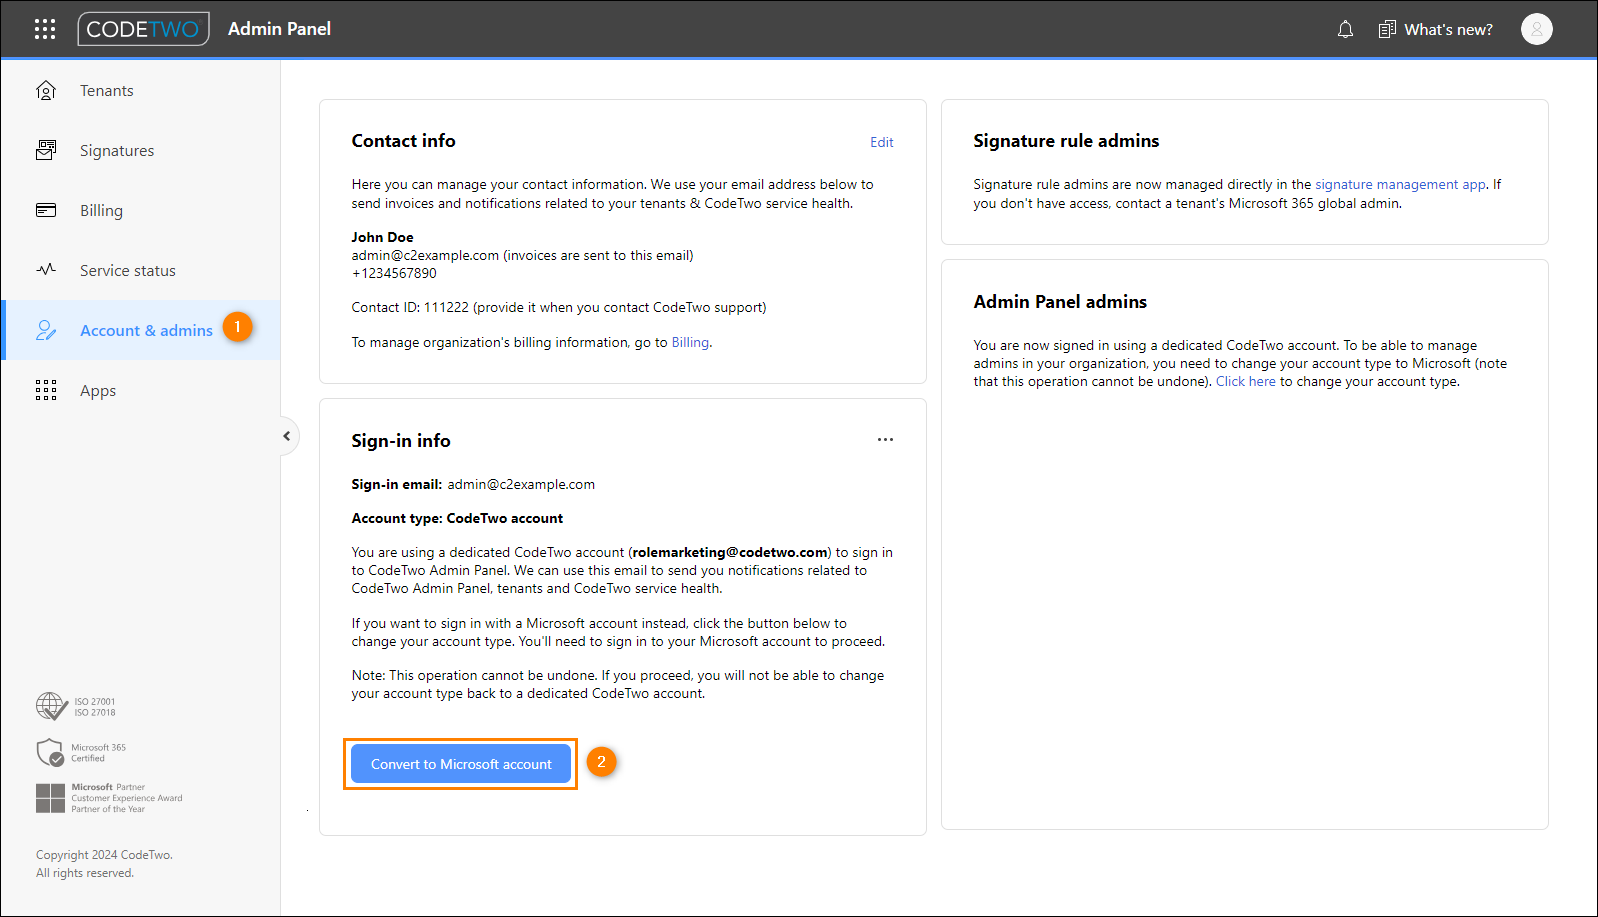Click the Signature rule admins heading

coord(1066,141)
